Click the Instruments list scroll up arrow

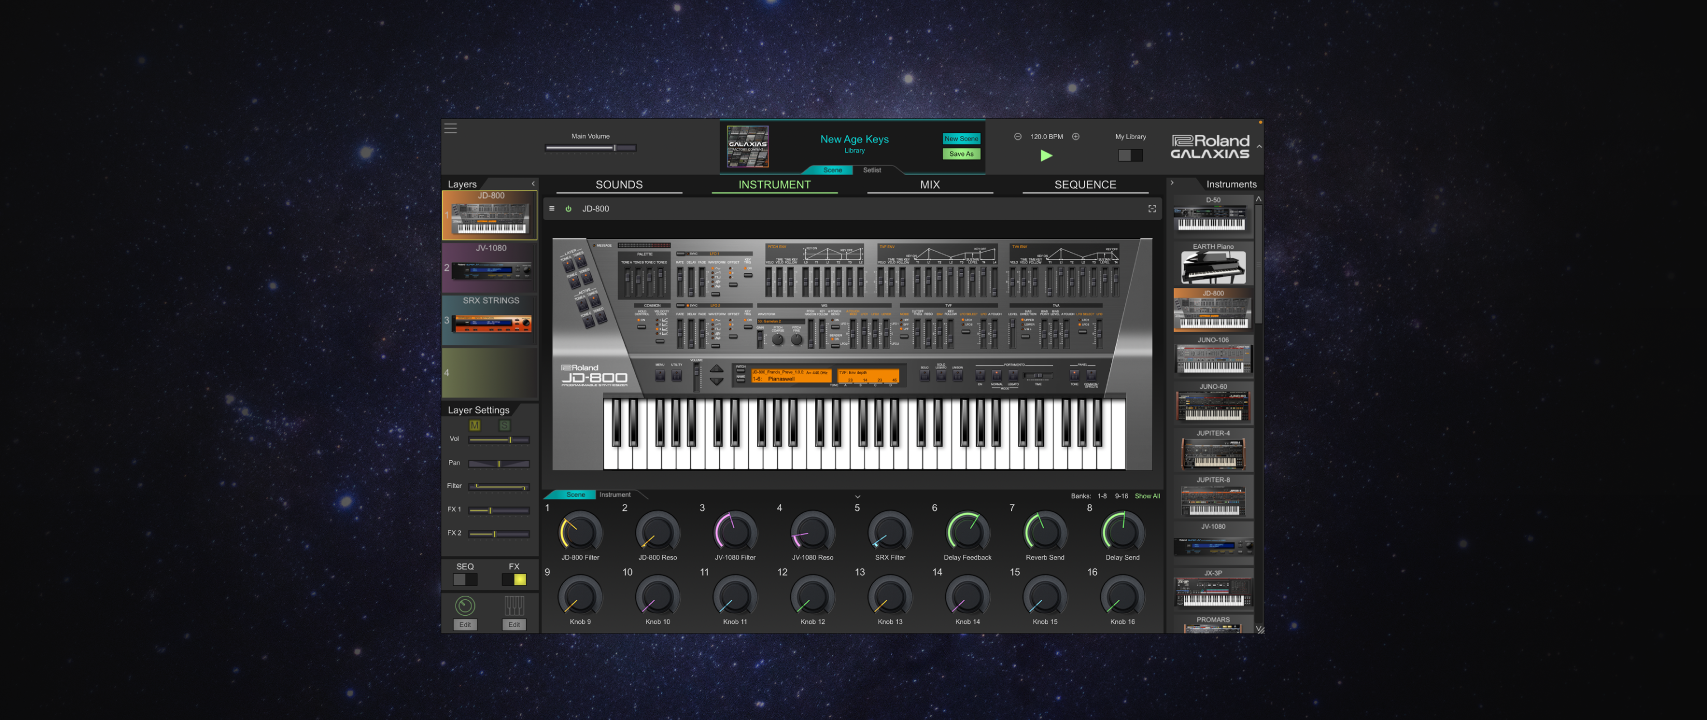point(1258,199)
